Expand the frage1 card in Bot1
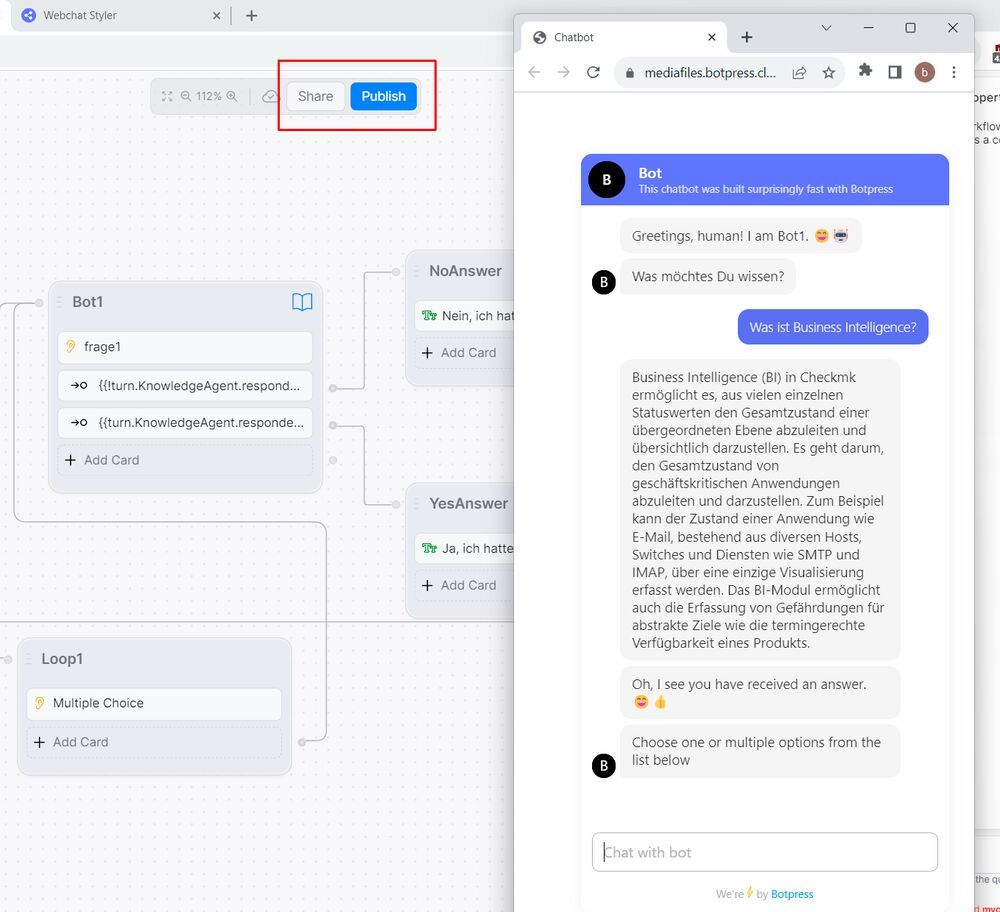 pos(184,346)
